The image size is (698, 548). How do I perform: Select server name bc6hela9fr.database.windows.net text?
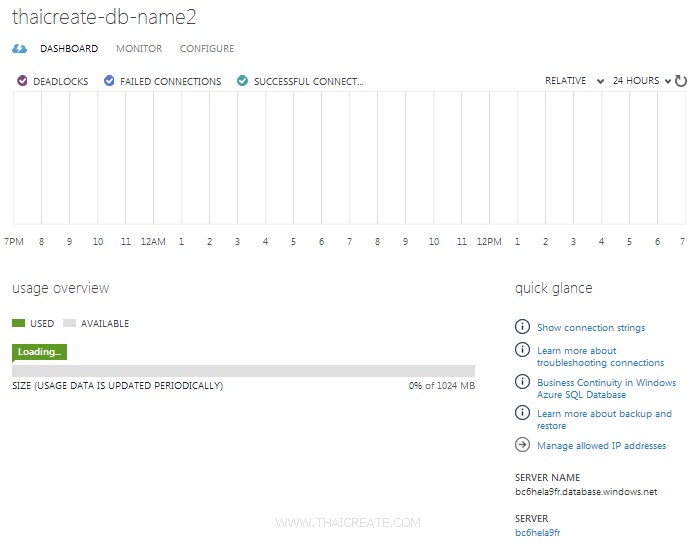586,492
